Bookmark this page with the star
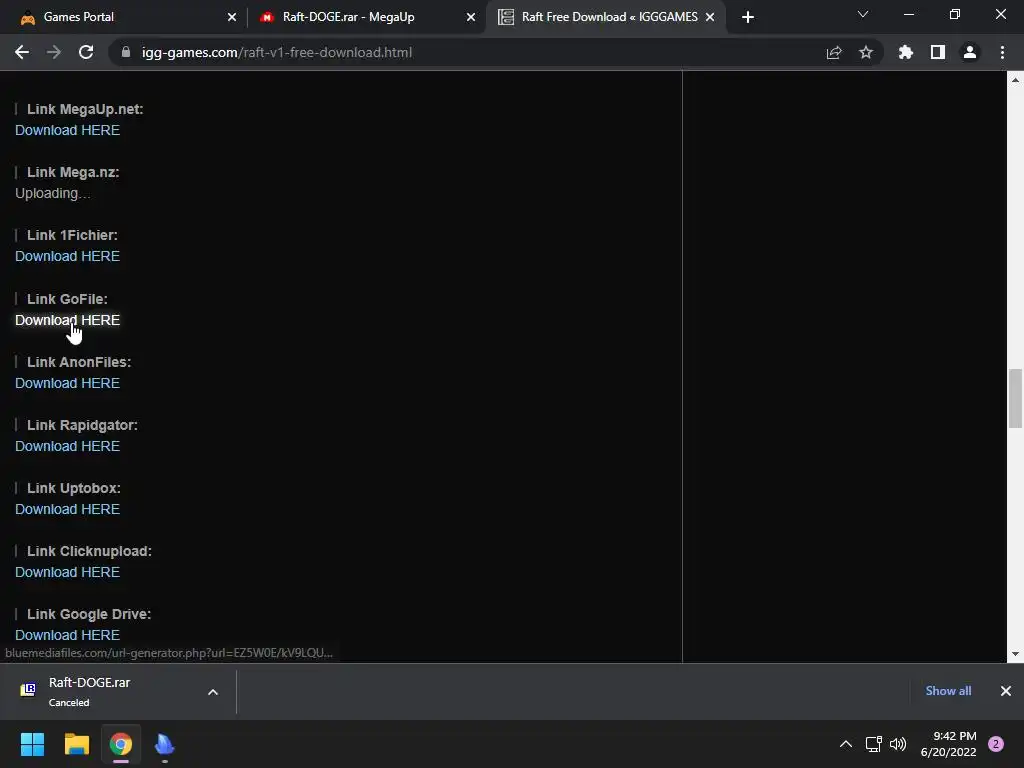1024x768 pixels. tap(866, 52)
